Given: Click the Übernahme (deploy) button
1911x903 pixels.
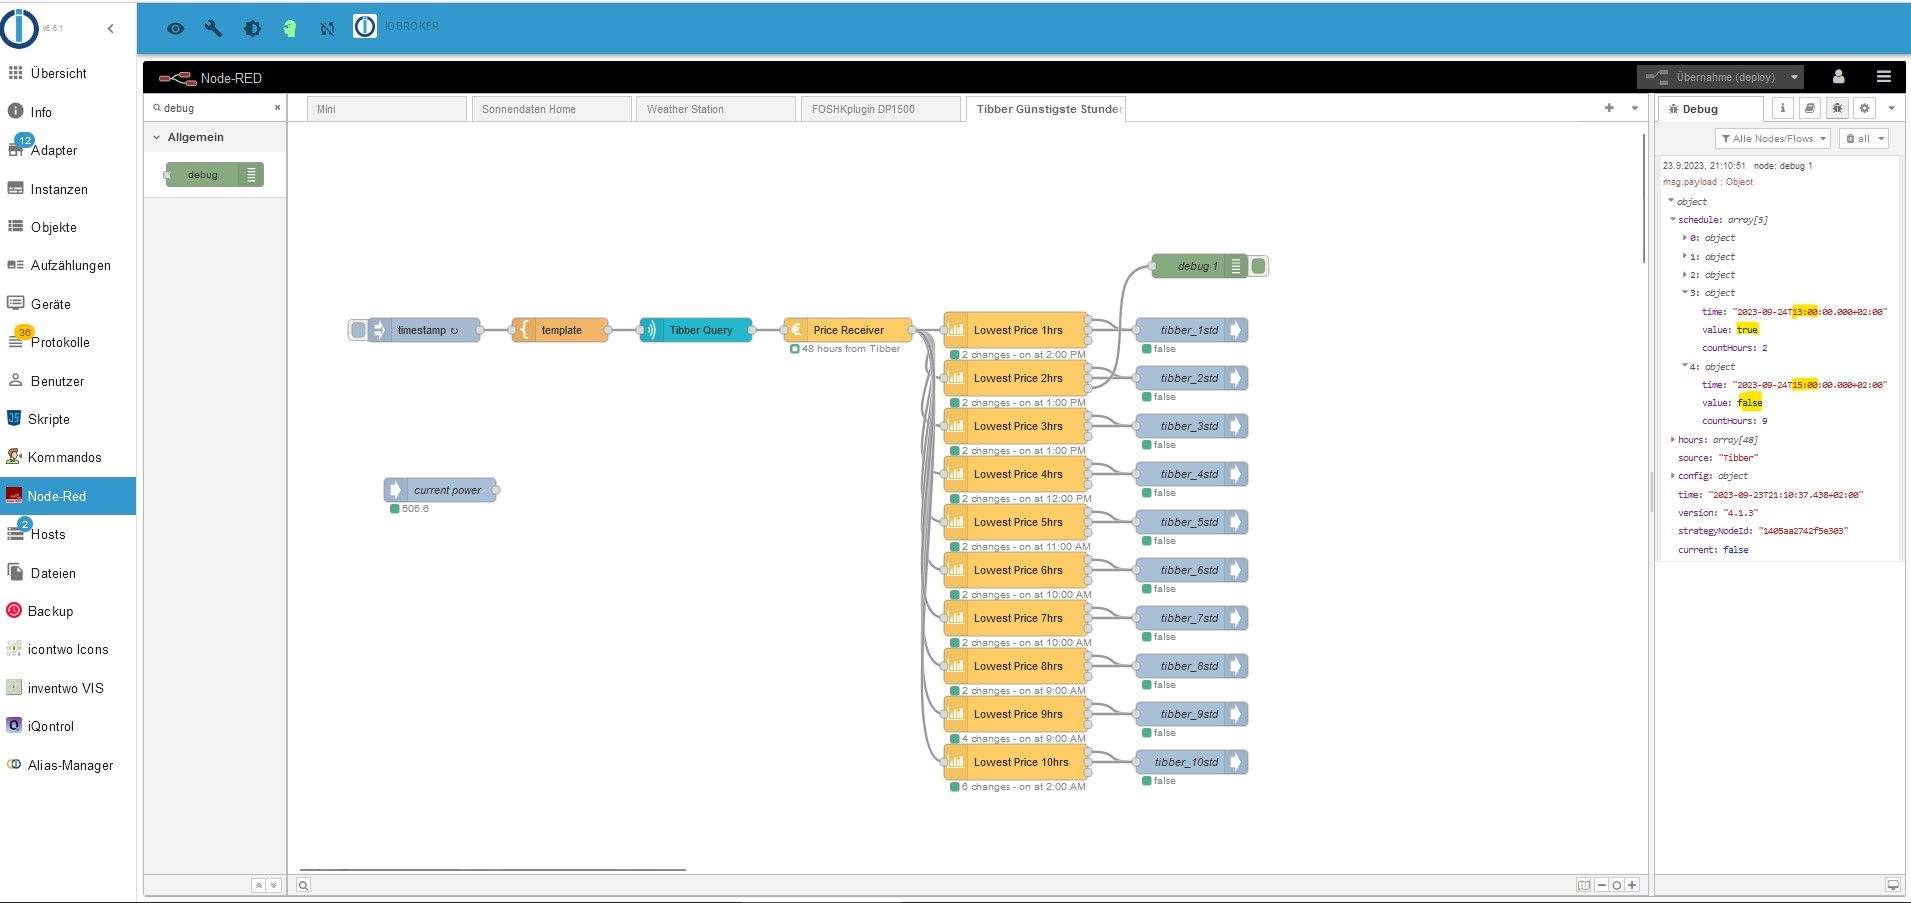Looking at the screenshot, I should pyautogui.click(x=1711, y=77).
